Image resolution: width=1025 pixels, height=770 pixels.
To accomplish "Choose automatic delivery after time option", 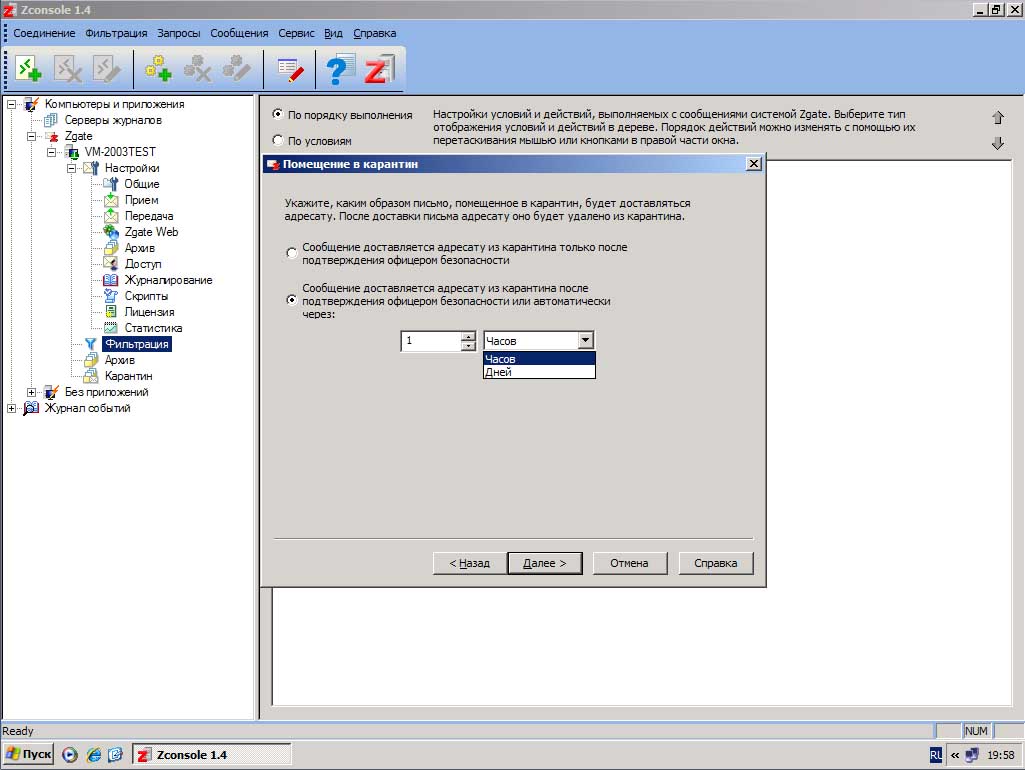I will (x=292, y=301).
